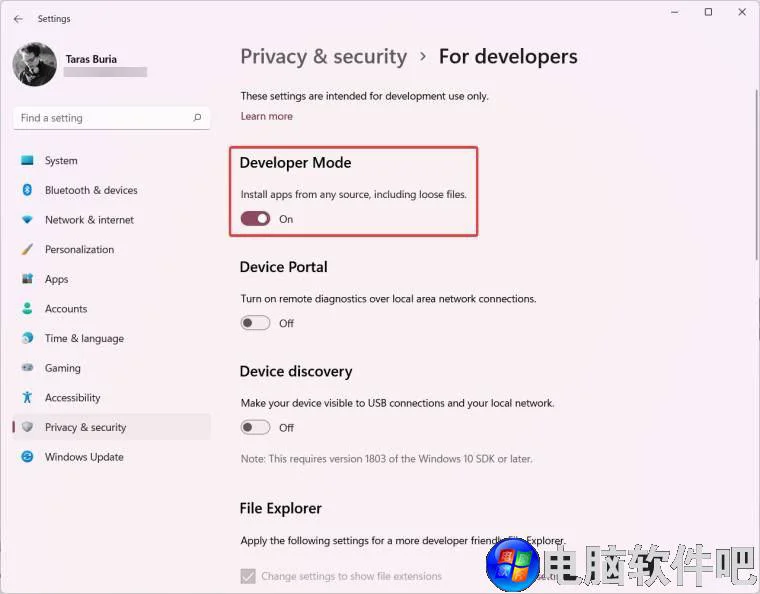Click Taras Buria profile picture
760x594 pixels.
(x=34, y=64)
